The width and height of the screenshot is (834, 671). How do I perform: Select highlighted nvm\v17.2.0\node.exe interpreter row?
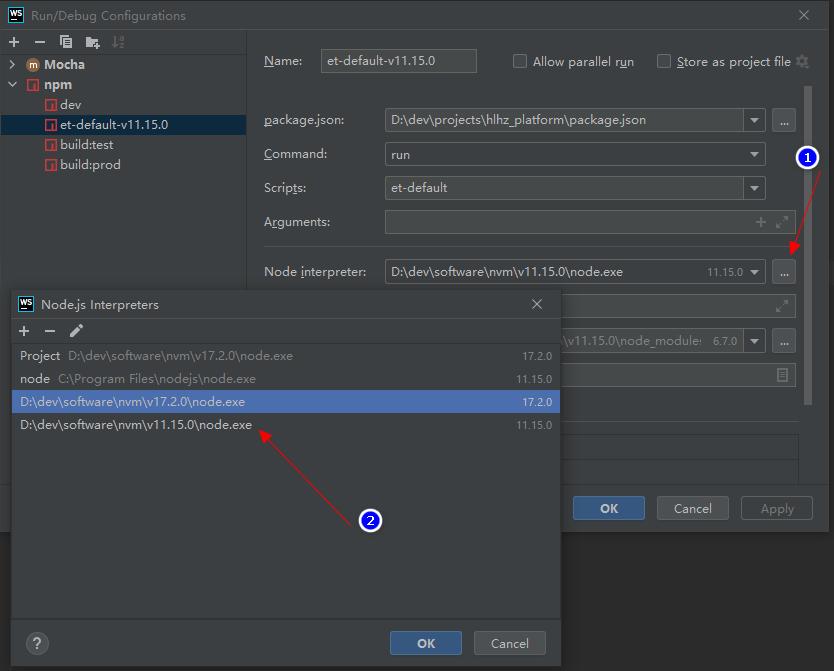[x=286, y=401]
